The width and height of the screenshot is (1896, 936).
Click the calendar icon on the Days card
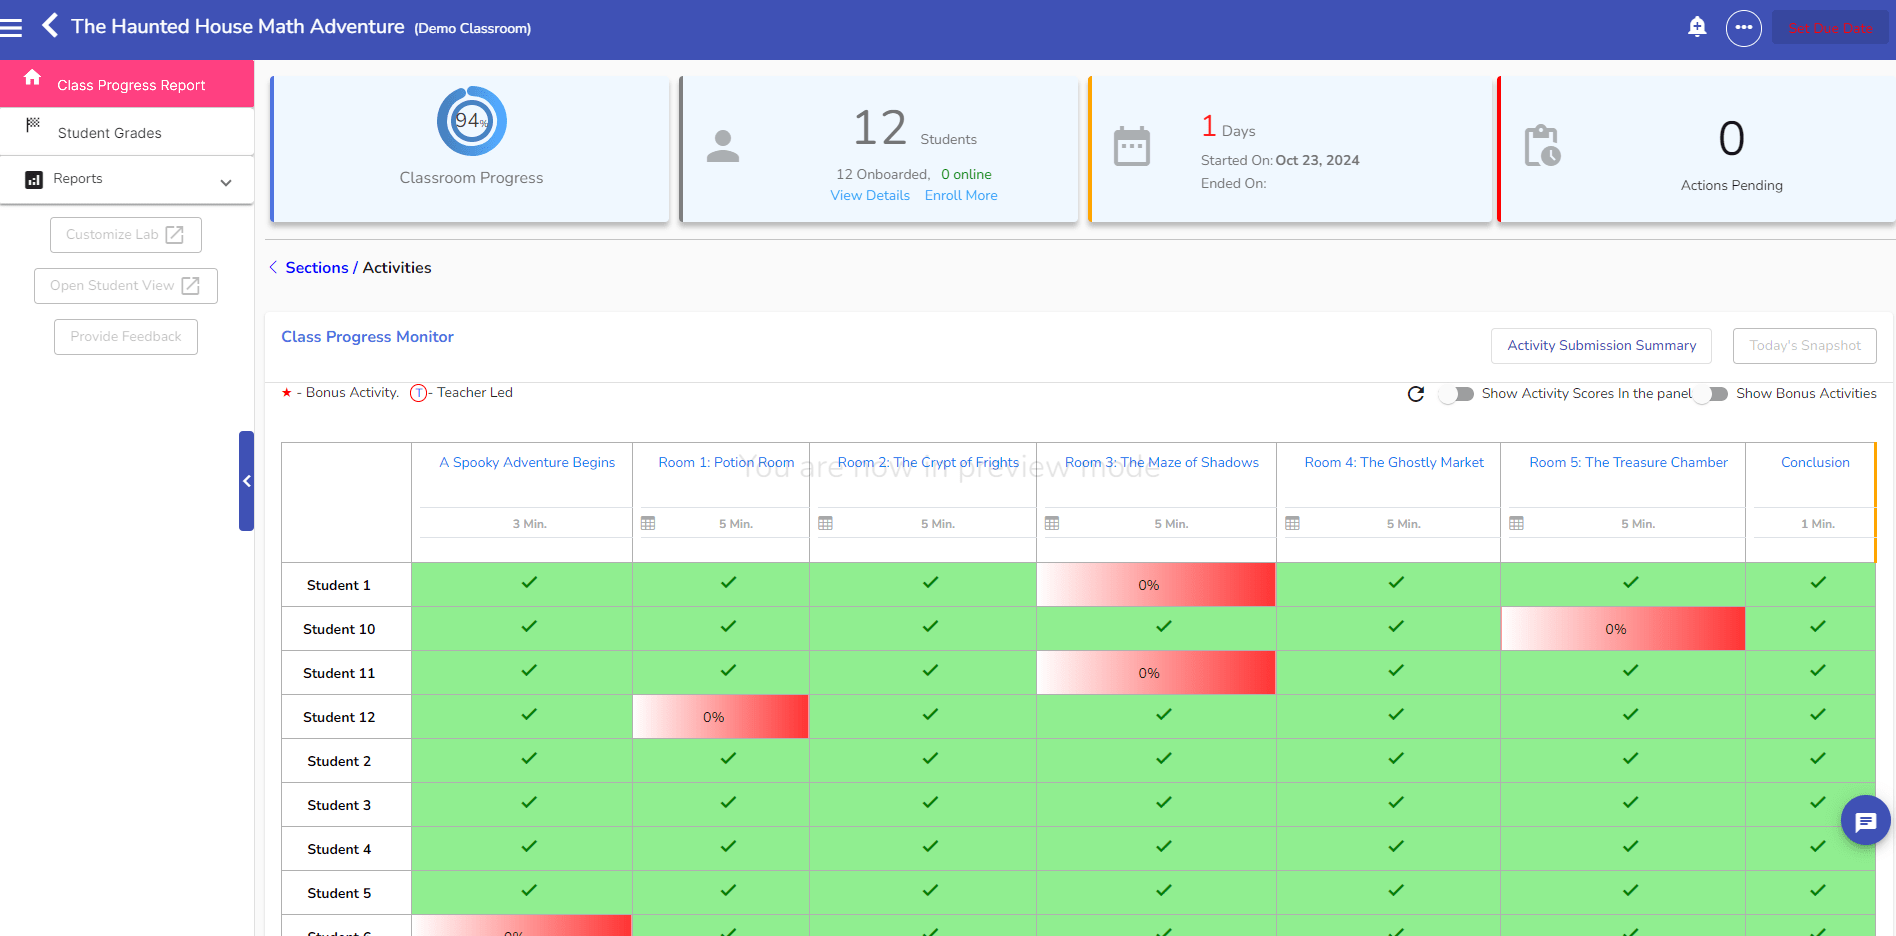tap(1131, 147)
